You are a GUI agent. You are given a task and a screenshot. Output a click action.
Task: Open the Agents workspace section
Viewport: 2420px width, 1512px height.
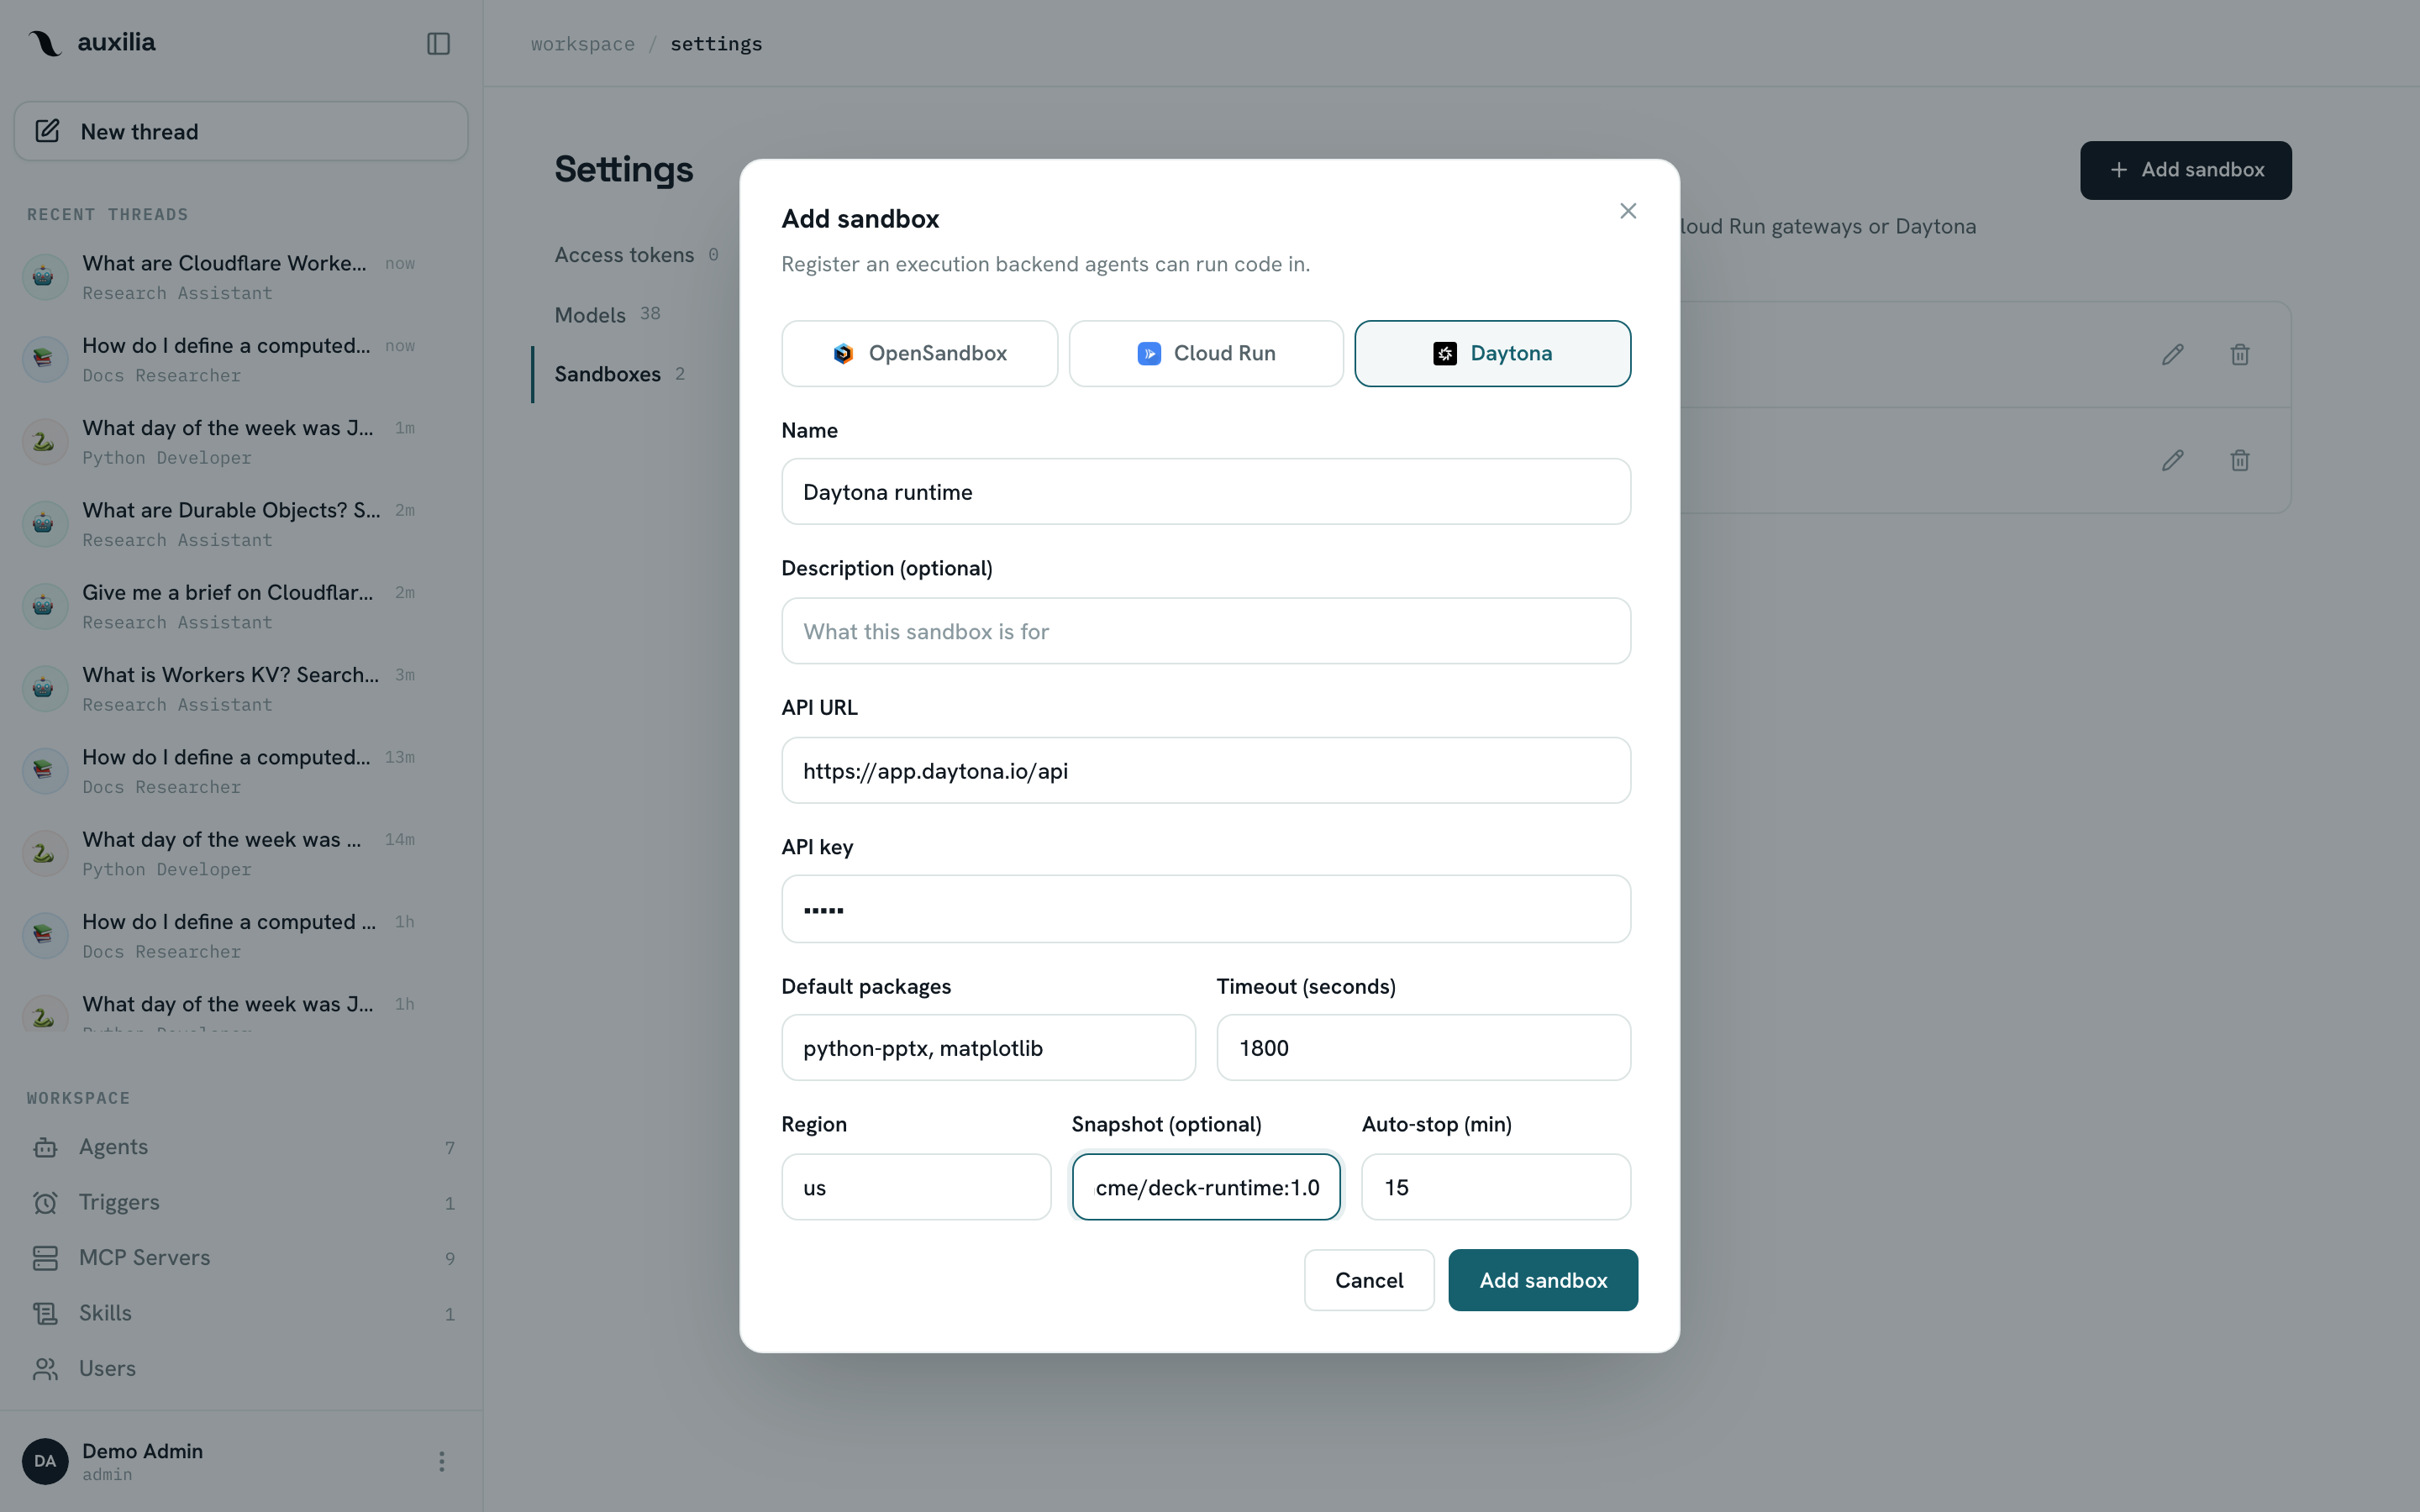pyautogui.click(x=241, y=1147)
